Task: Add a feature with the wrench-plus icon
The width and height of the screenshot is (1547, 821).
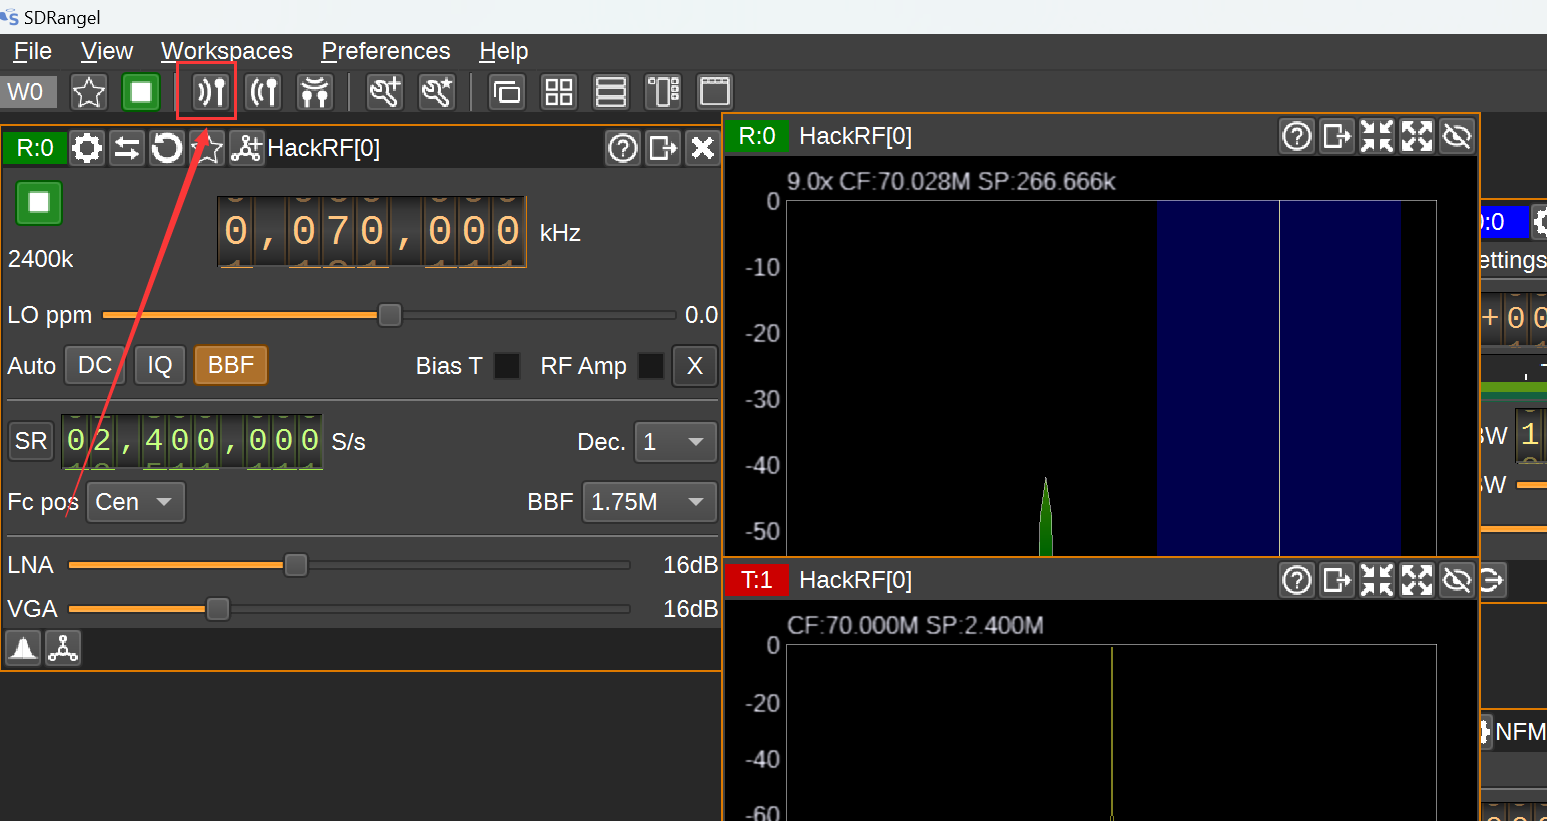Action: point(384,92)
